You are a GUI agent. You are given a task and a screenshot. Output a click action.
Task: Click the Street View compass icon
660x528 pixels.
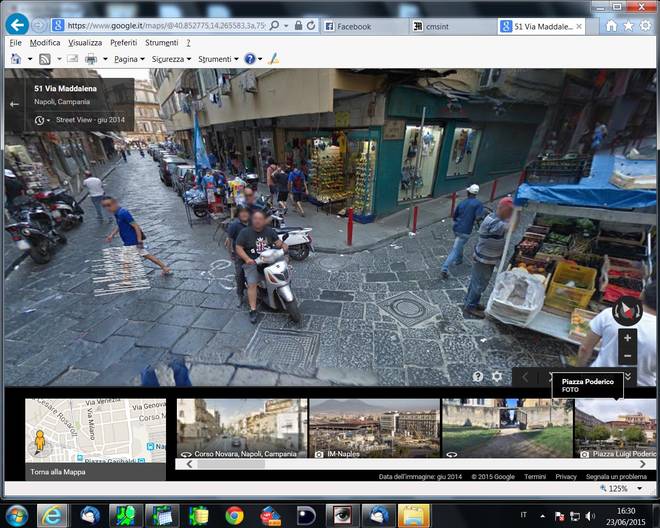(x=627, y=310)
